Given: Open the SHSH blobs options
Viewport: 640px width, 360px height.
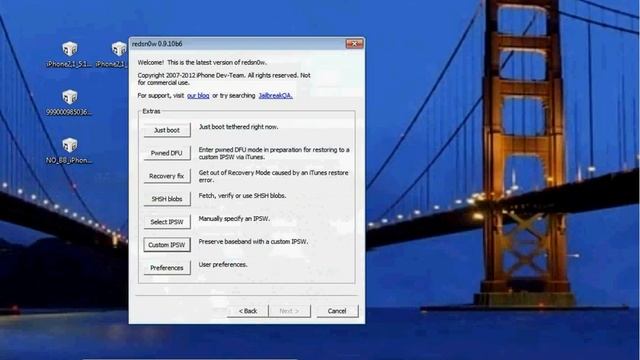Looking at the screenshot, I should coord(167,199).
